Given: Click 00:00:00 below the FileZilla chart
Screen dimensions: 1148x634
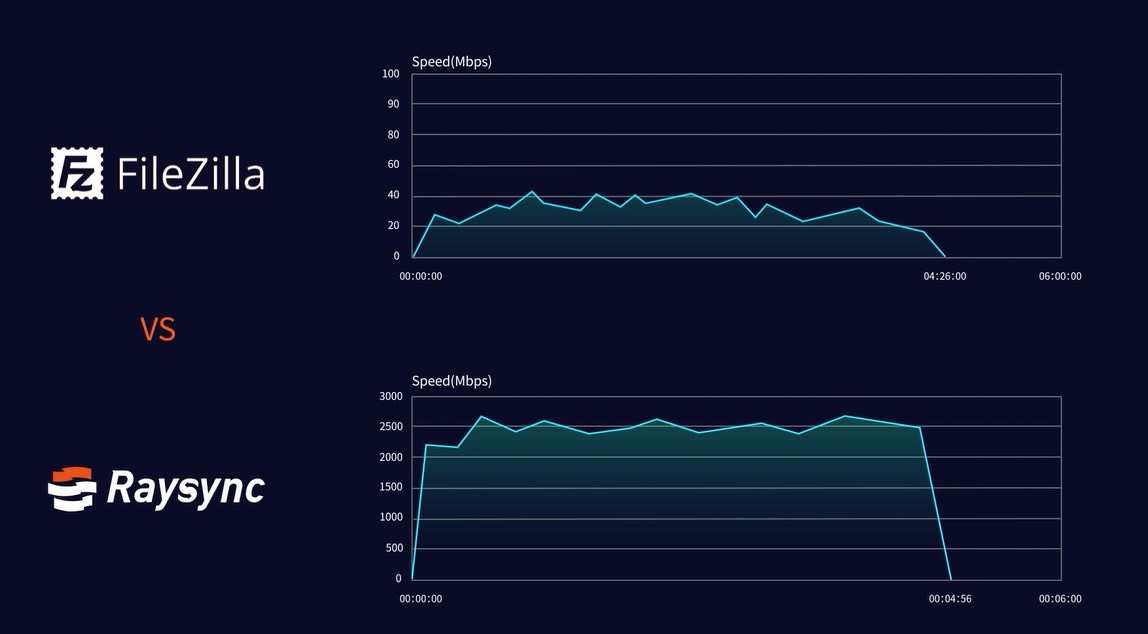Looking at the screenshot, I should 421,276.
